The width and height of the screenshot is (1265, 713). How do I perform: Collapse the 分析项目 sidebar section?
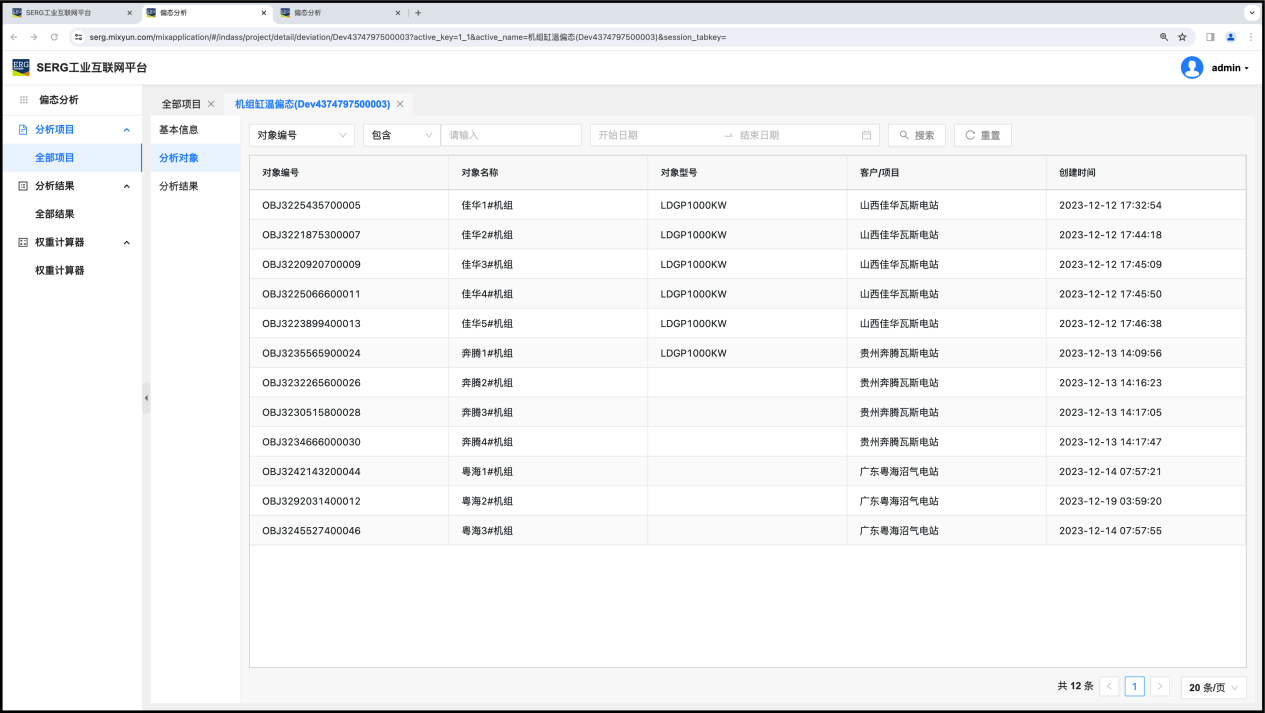pos(126,129)
